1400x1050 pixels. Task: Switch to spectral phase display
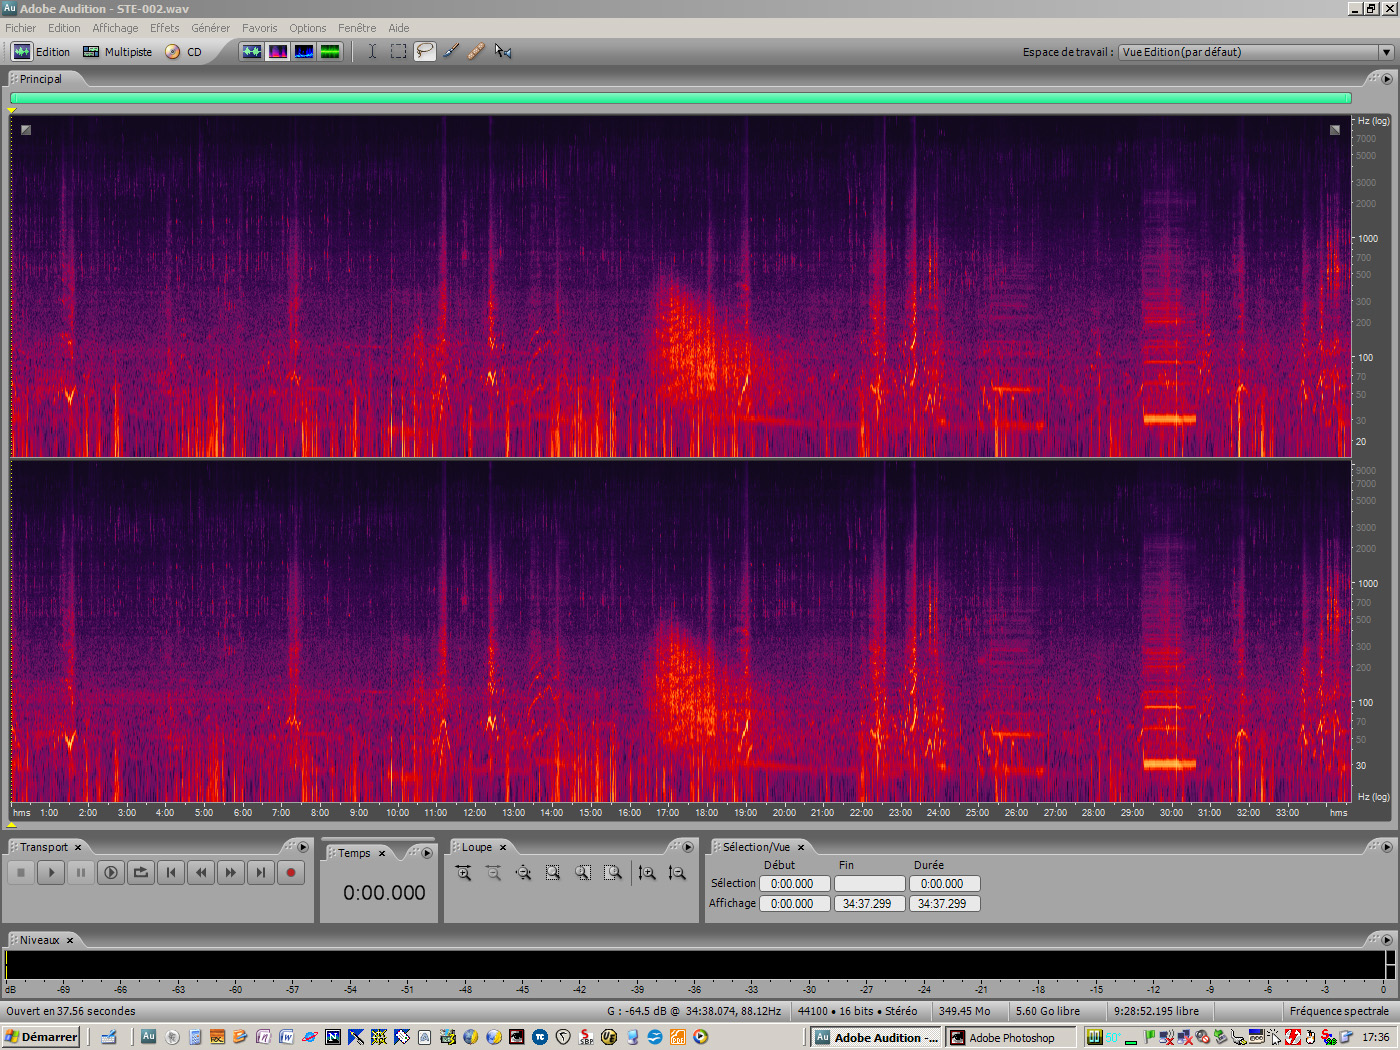[x=330, y=51]
